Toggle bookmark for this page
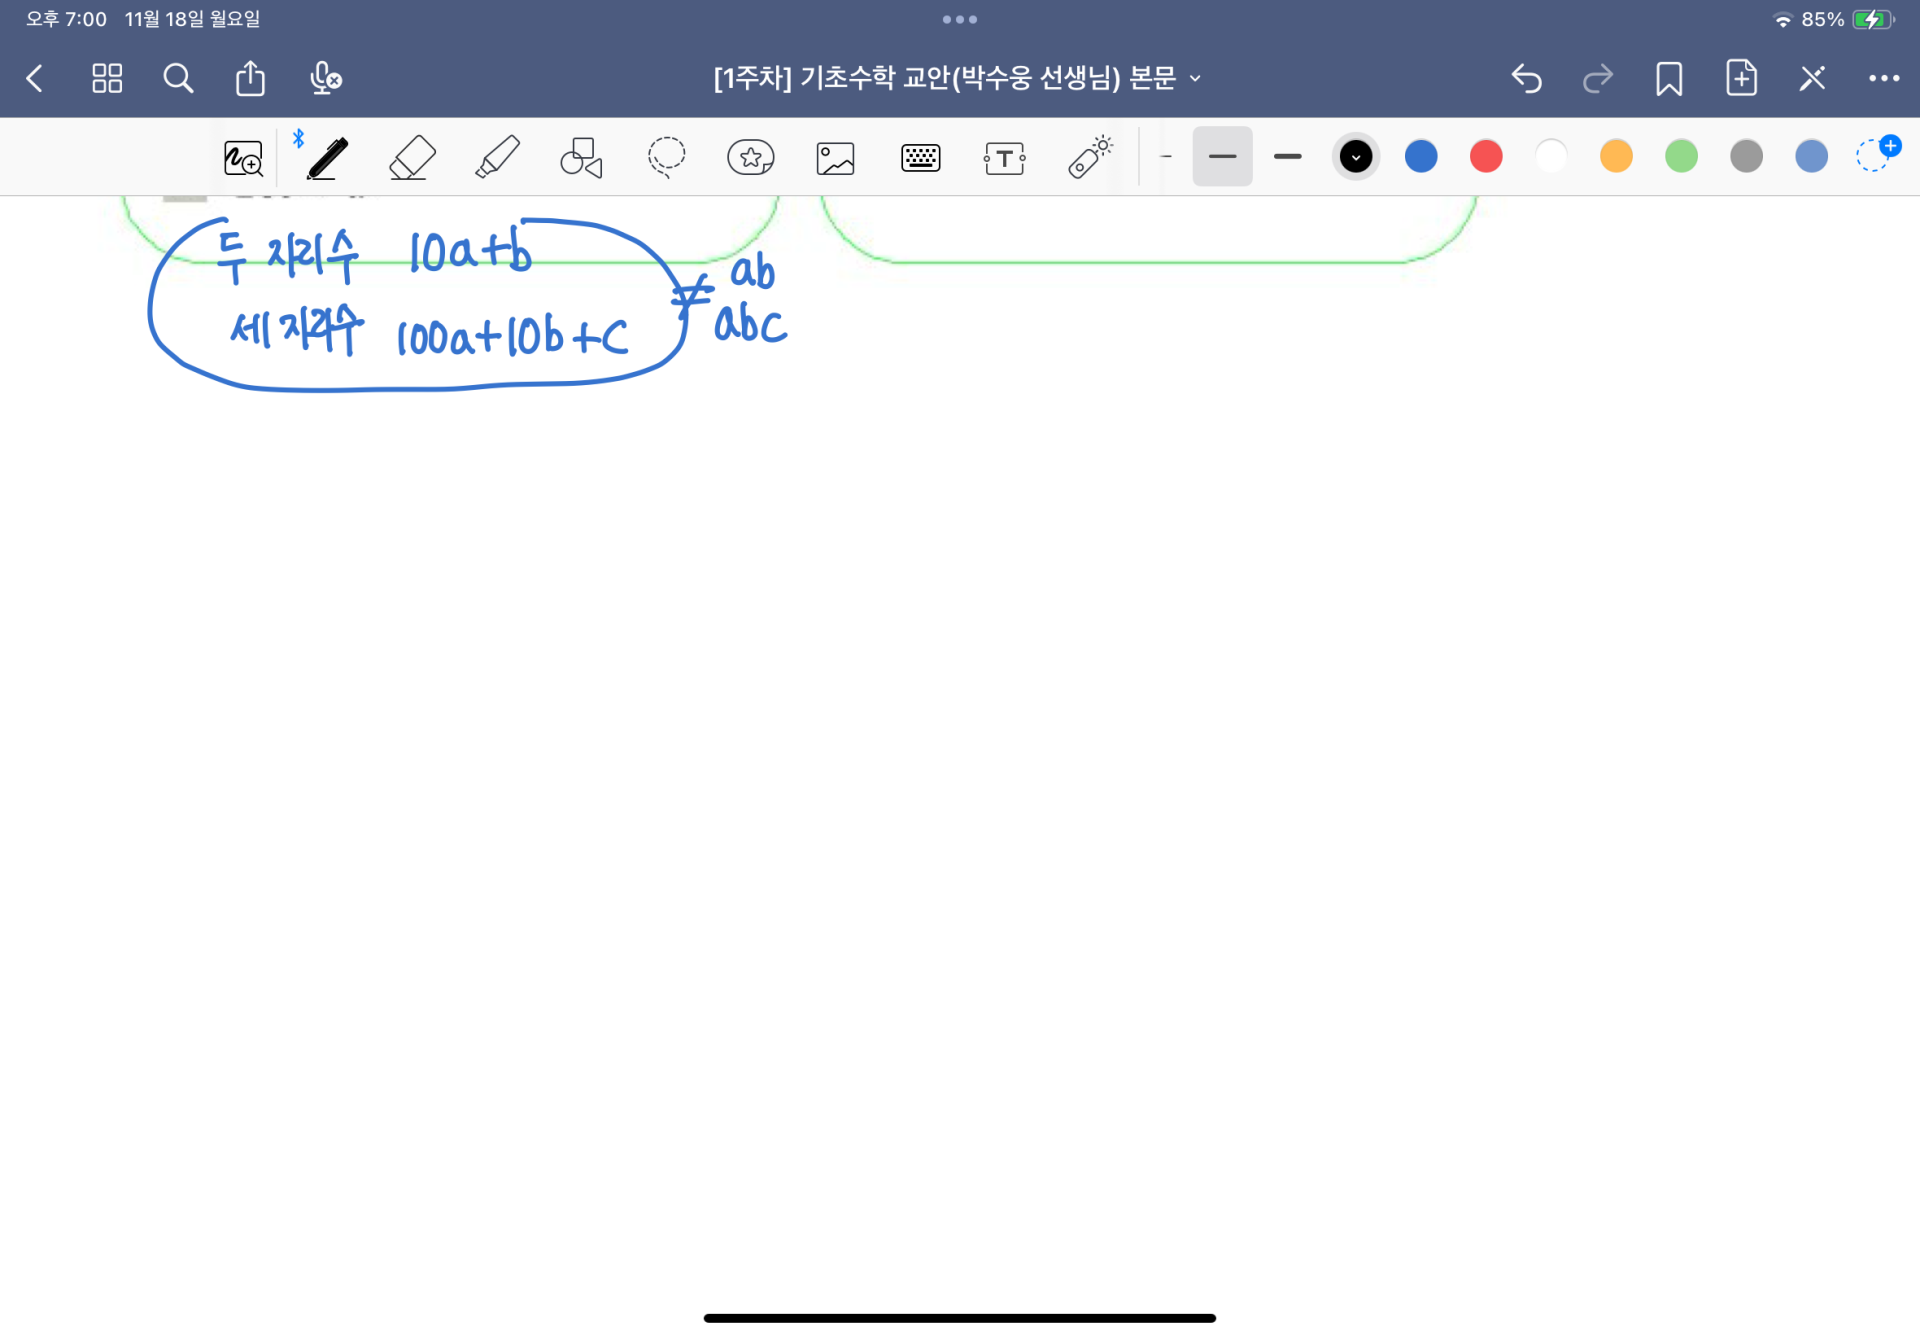Viewport: 1920px width, 1335px height. (x=1668, y=78)
